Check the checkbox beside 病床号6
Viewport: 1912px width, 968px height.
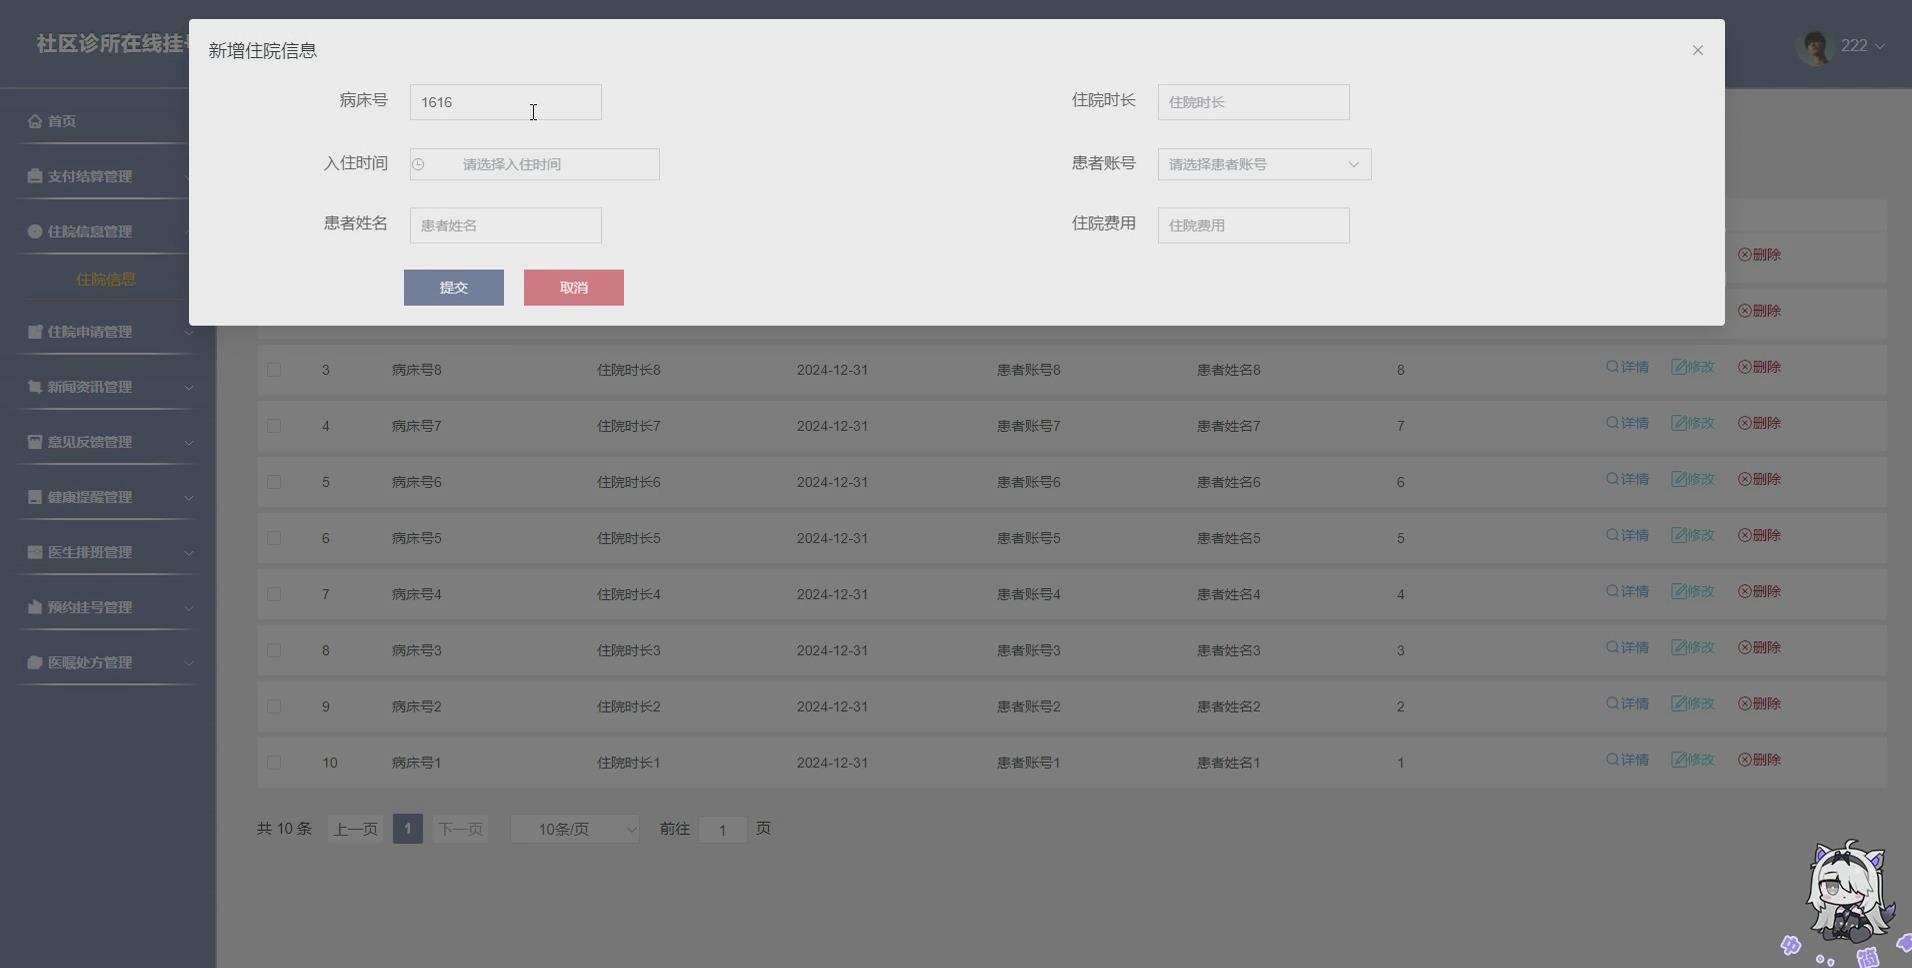274,482
